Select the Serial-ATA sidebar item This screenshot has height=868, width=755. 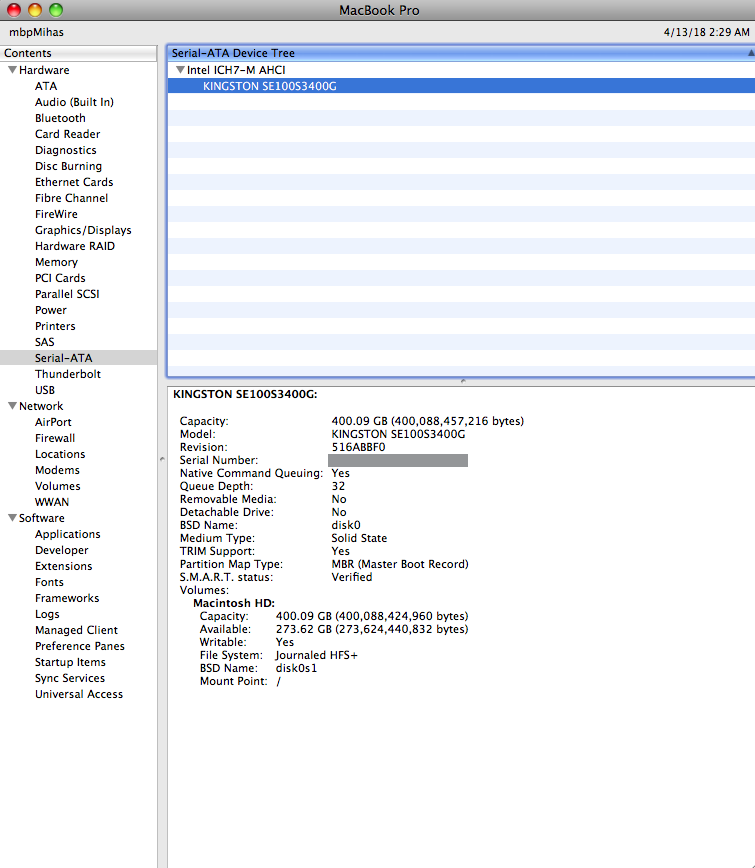(79, 358)
